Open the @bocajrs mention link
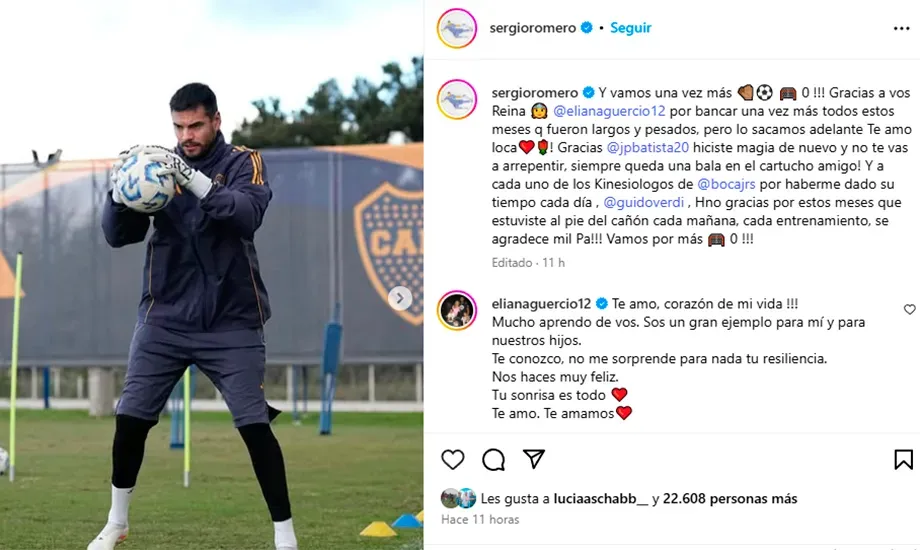 click(x=726, y=184)
